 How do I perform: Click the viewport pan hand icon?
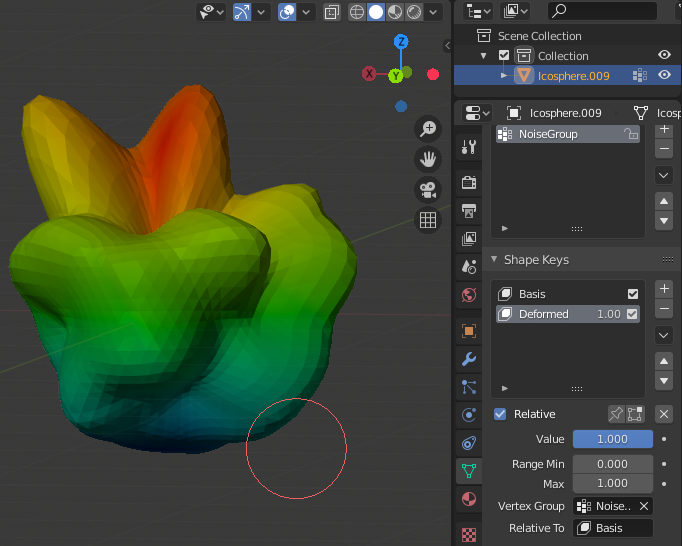pyautogui.click(x=428, y=159)
